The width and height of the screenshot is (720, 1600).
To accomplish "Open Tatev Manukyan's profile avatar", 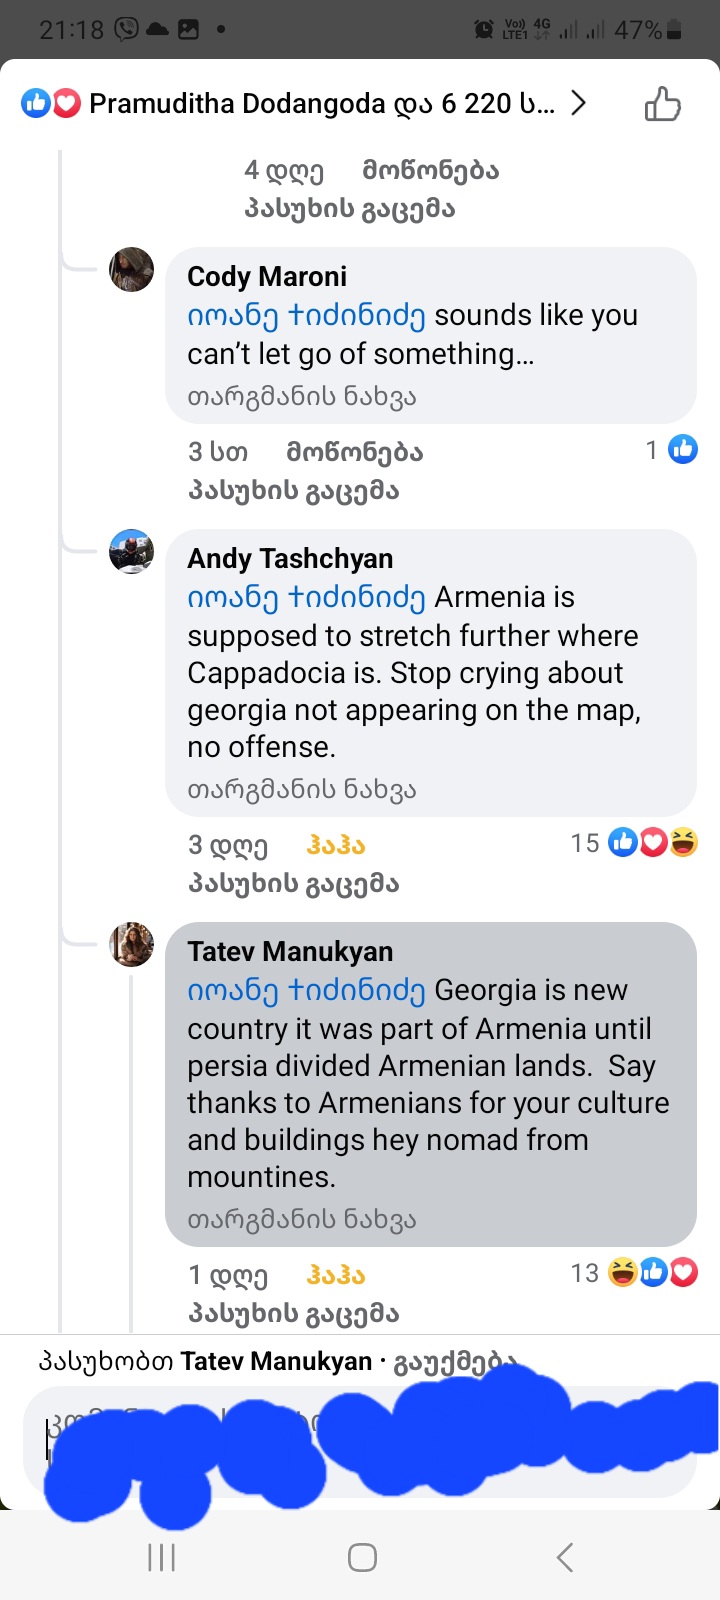I will 131,945.
